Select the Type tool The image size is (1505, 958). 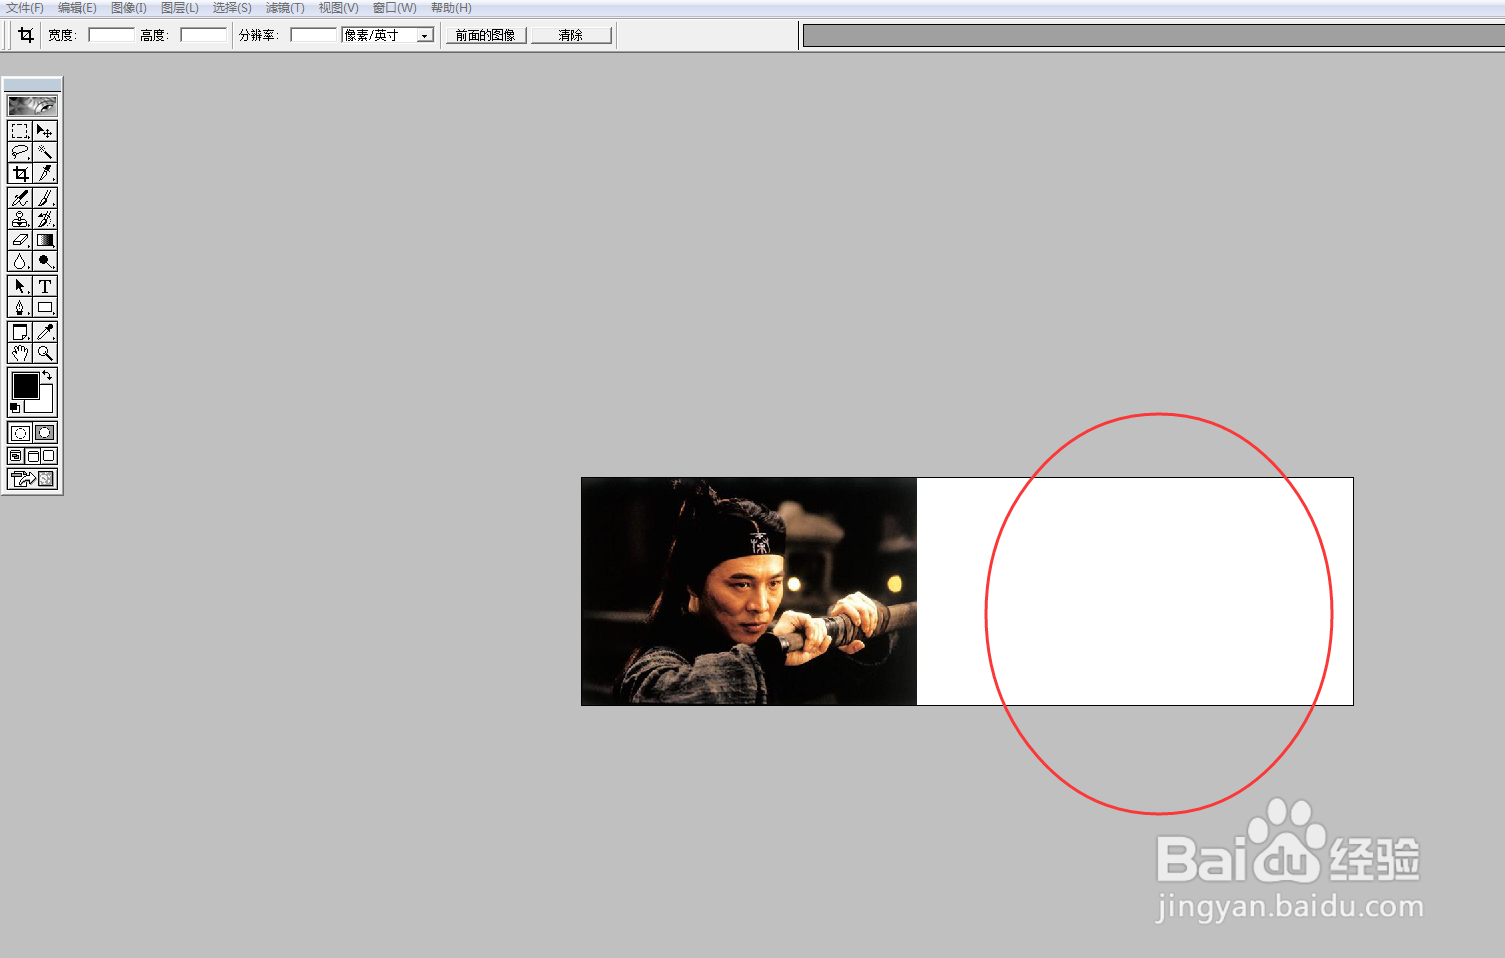[45, 286]
